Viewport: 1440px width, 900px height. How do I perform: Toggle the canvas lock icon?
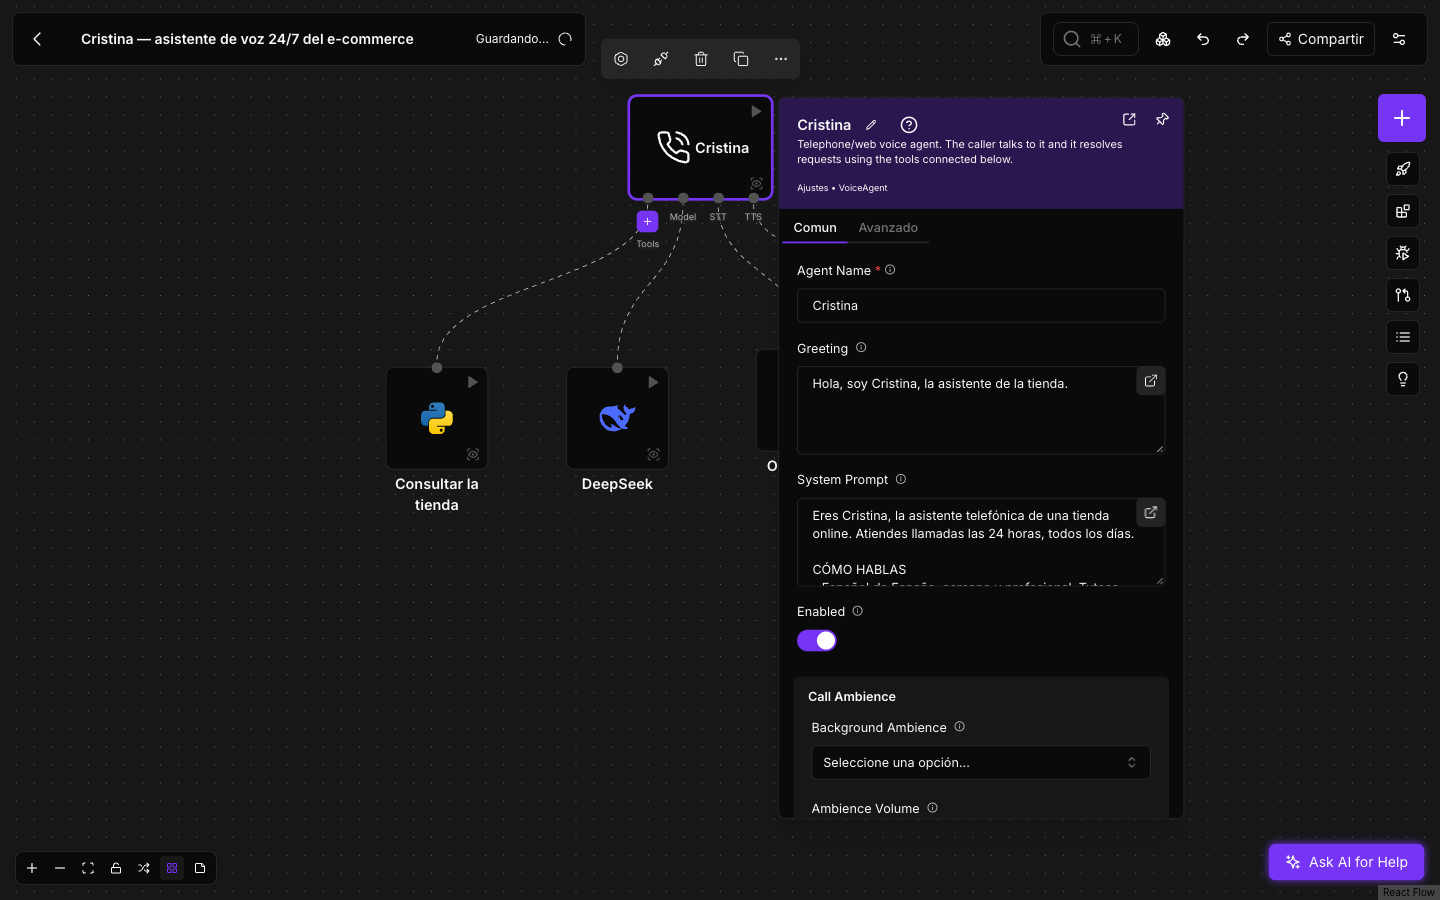tap(116, 868)
